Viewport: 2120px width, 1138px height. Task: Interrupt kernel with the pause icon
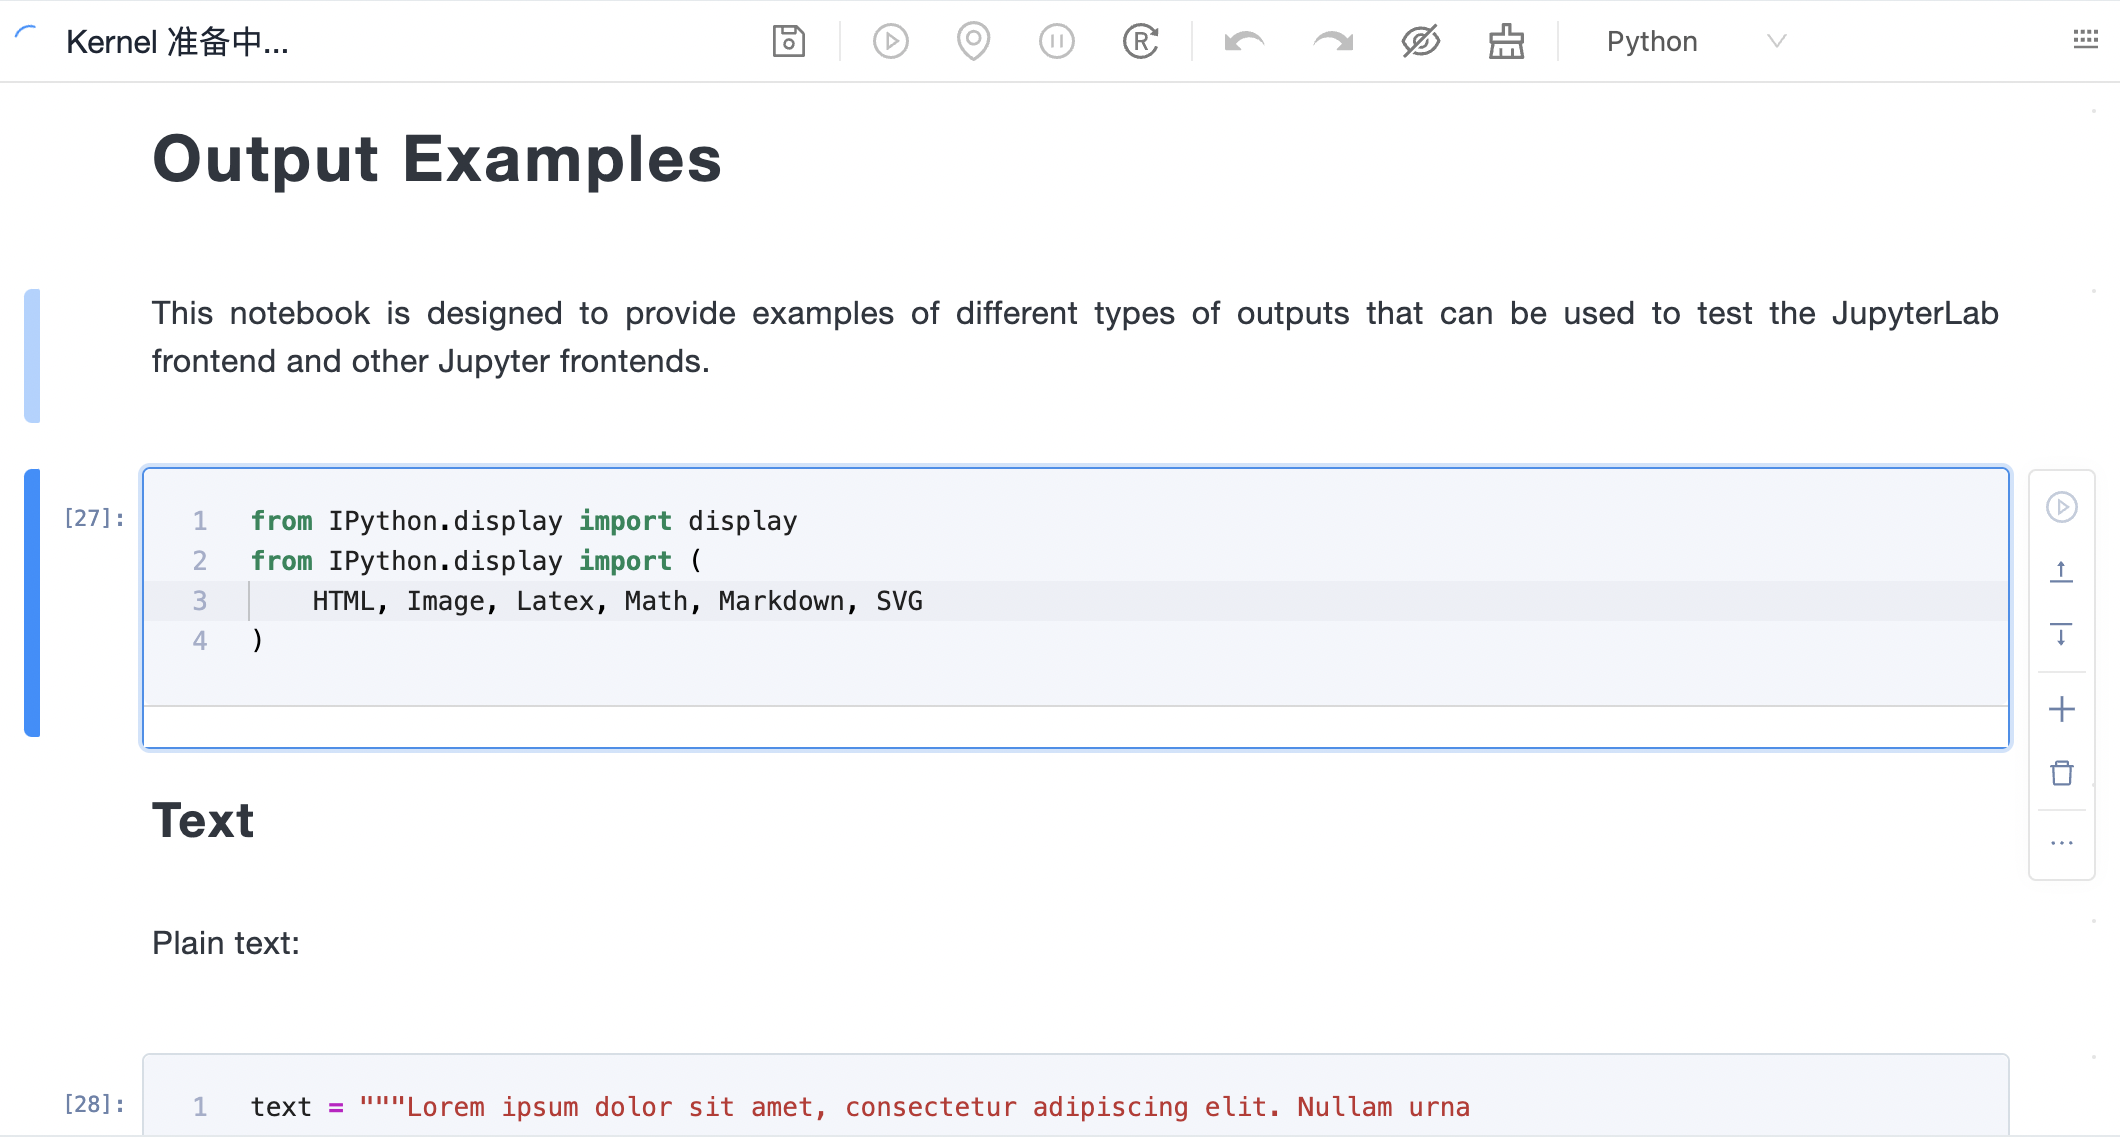(1056, 41)
